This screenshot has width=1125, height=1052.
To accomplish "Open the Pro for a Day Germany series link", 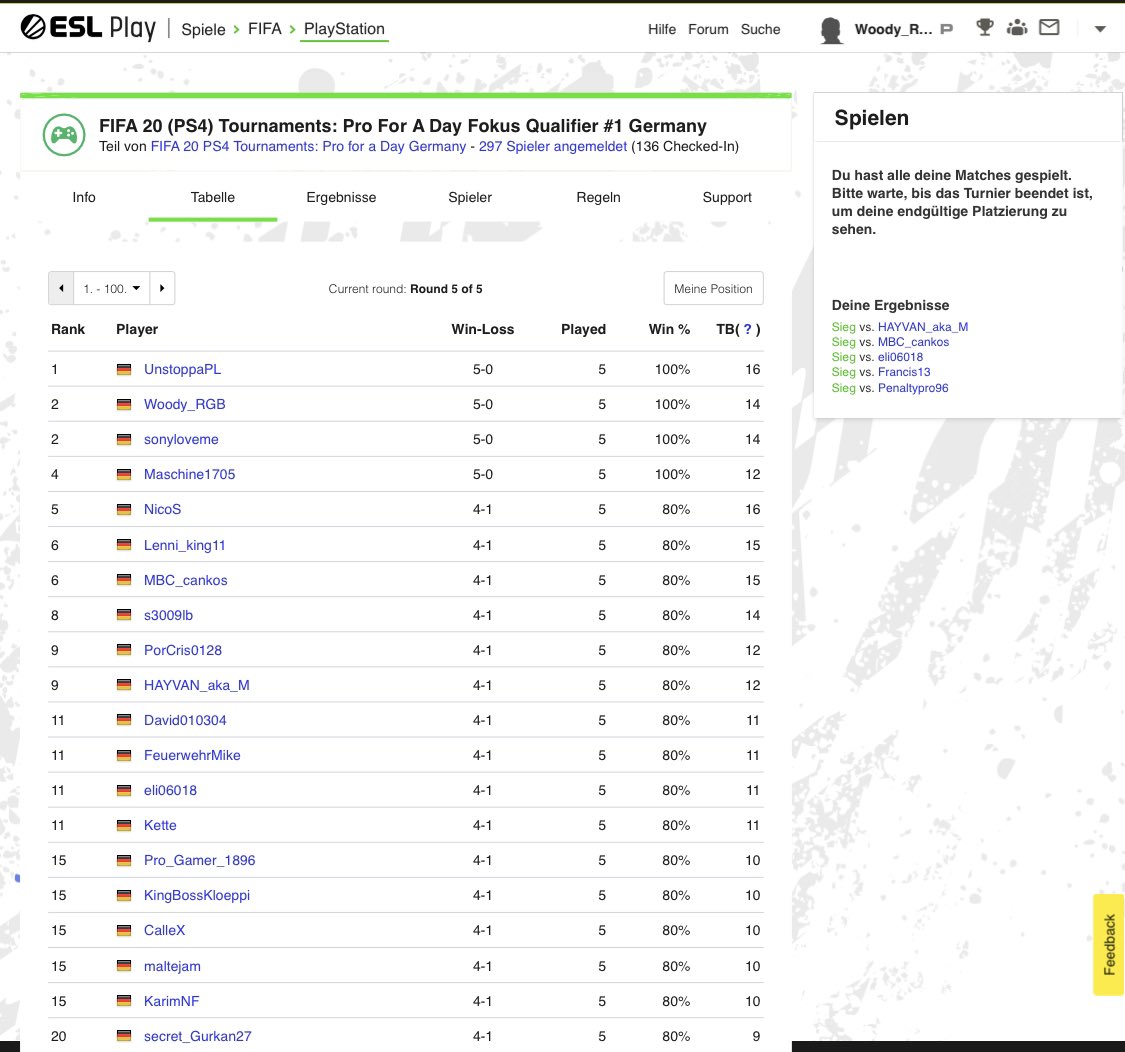I will (x=309, y=146).
